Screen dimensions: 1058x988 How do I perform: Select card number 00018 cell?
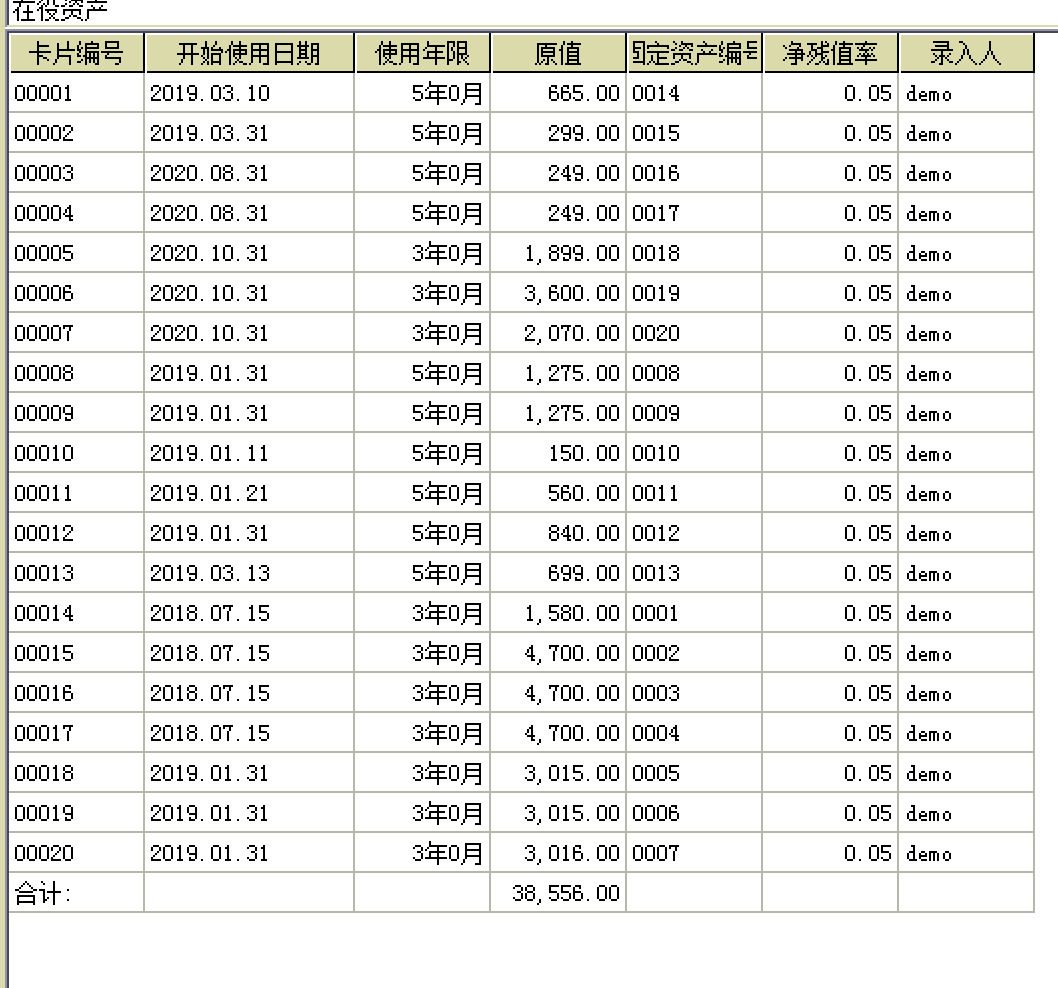click(x=76, y=773)
